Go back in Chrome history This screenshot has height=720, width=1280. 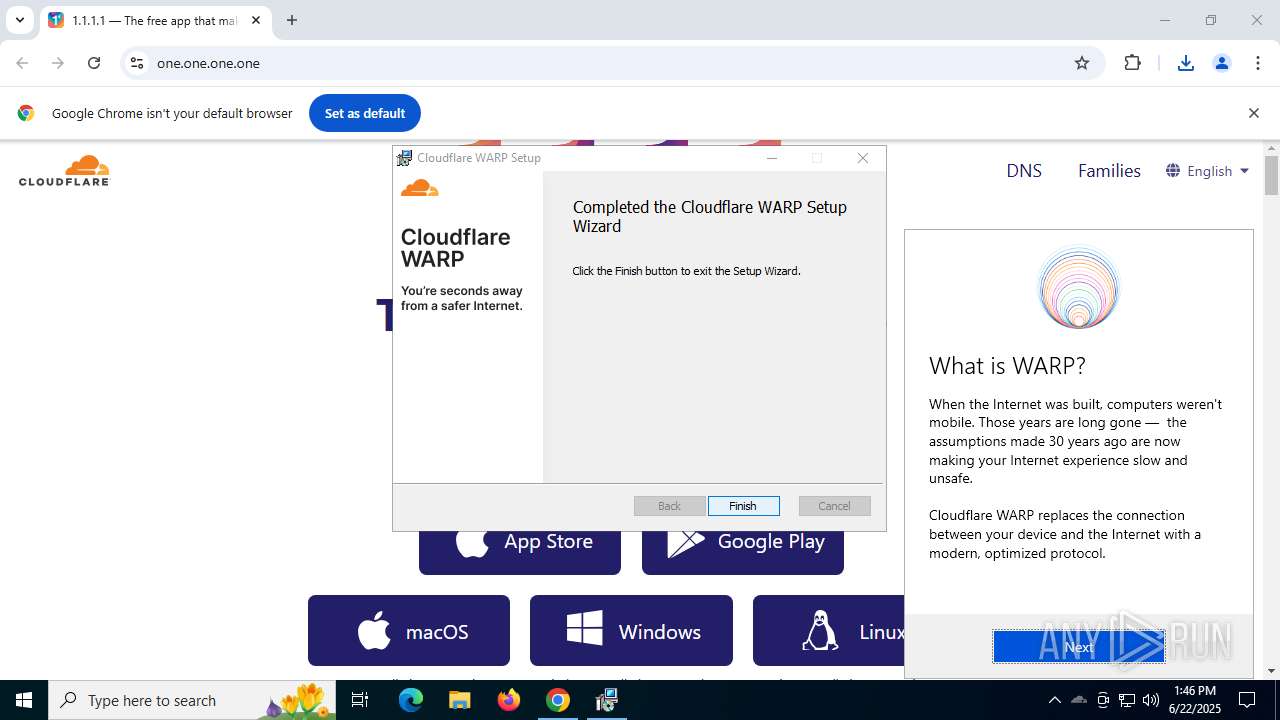tap(22, 63)
